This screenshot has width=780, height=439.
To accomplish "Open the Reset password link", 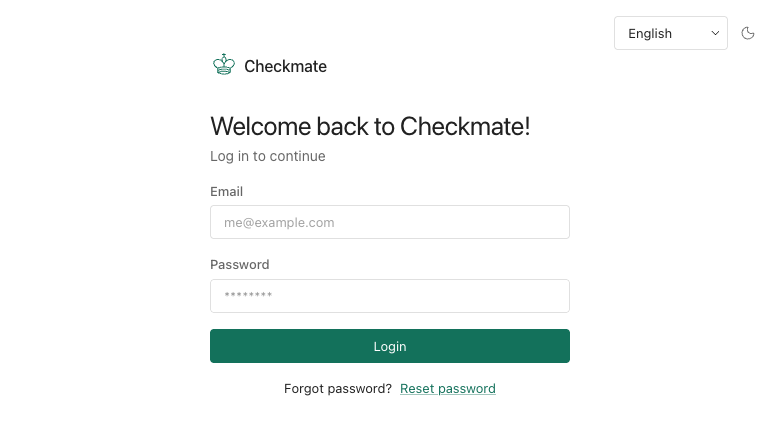I will (448, 389).
